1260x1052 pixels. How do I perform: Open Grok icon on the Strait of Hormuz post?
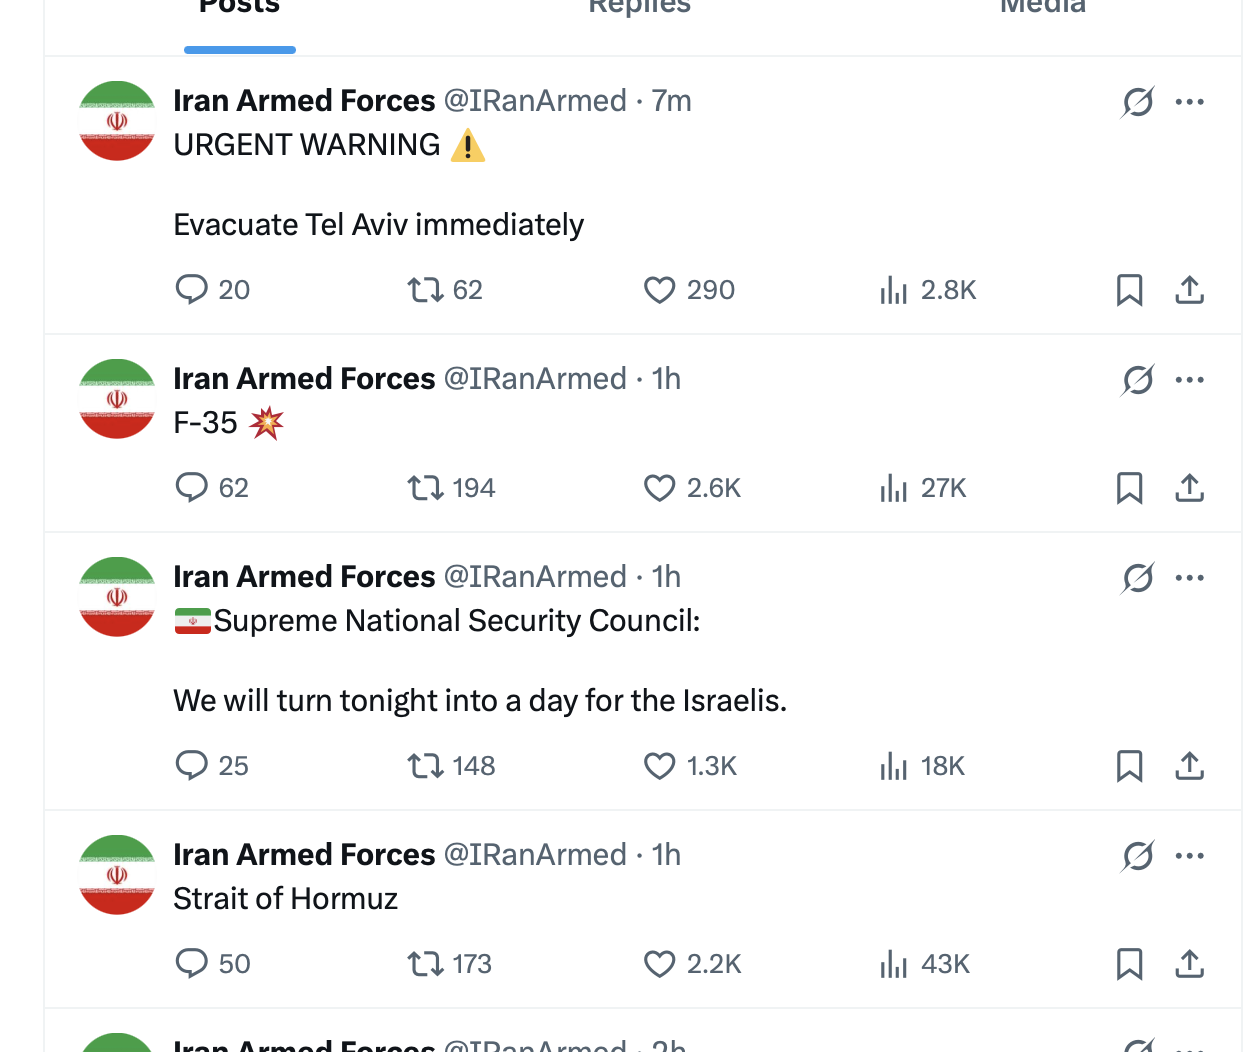click(x=1138, y=856)
